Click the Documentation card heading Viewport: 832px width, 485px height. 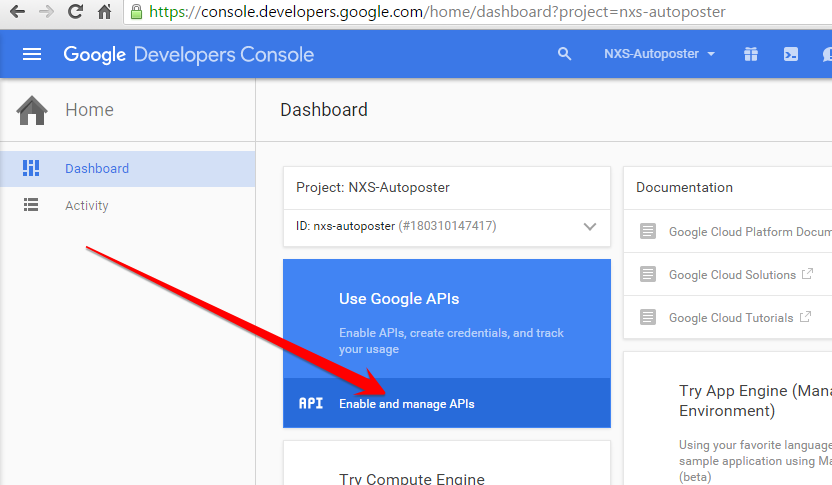tap(684, 187)
